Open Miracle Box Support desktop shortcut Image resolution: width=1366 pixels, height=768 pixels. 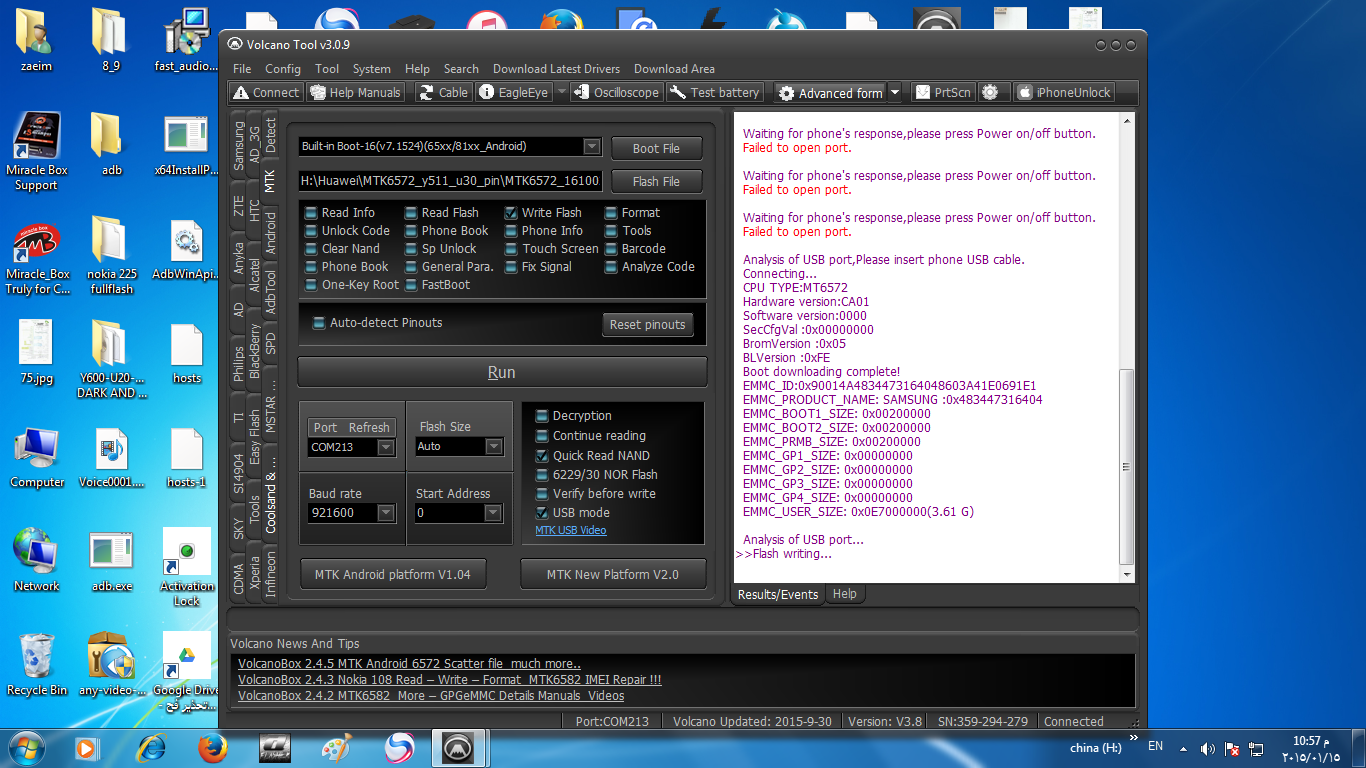pyautogui.click(x=37, y=151)
